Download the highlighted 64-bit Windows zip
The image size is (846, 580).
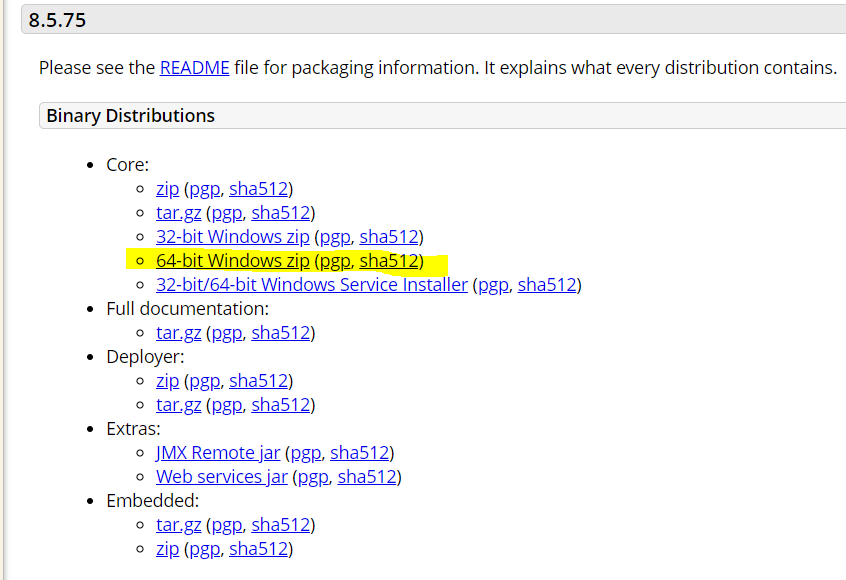click(233, 261)
